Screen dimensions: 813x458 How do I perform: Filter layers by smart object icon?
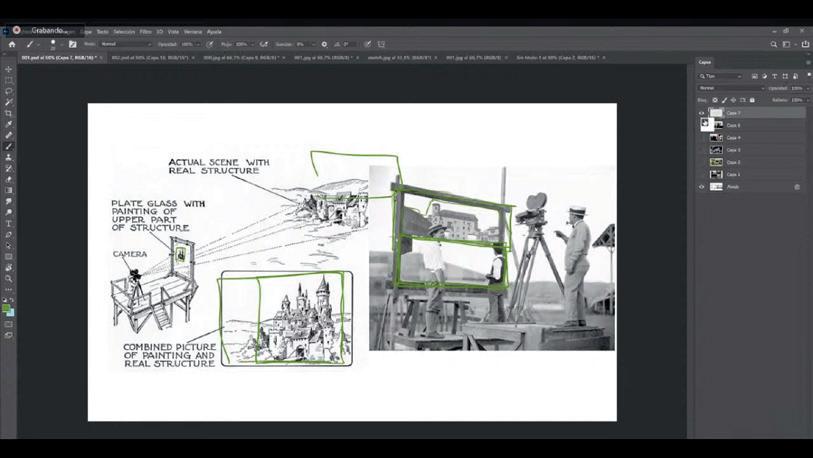pyautogui.click(x=795, y=76)
